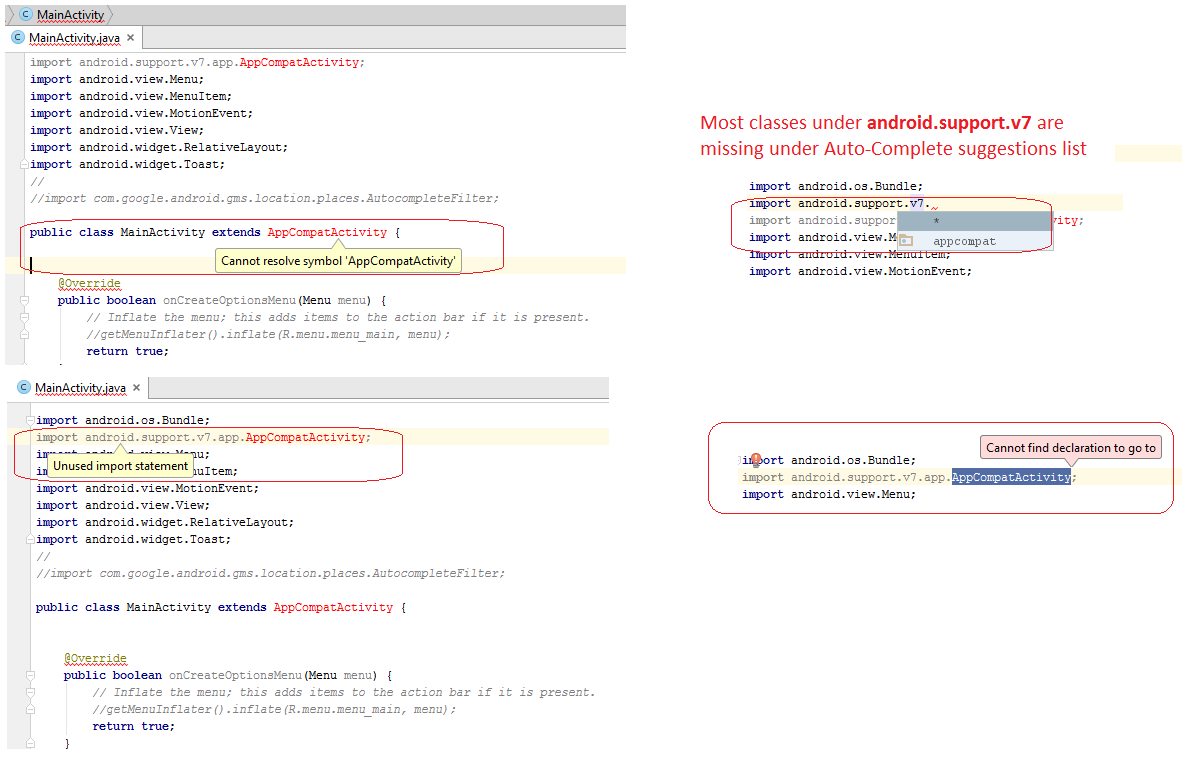Screen dimensions: 1182x757
Task: Click "import android.widget.RelativeLayout;" in the lower editor
Action: (x=165, y=522)
